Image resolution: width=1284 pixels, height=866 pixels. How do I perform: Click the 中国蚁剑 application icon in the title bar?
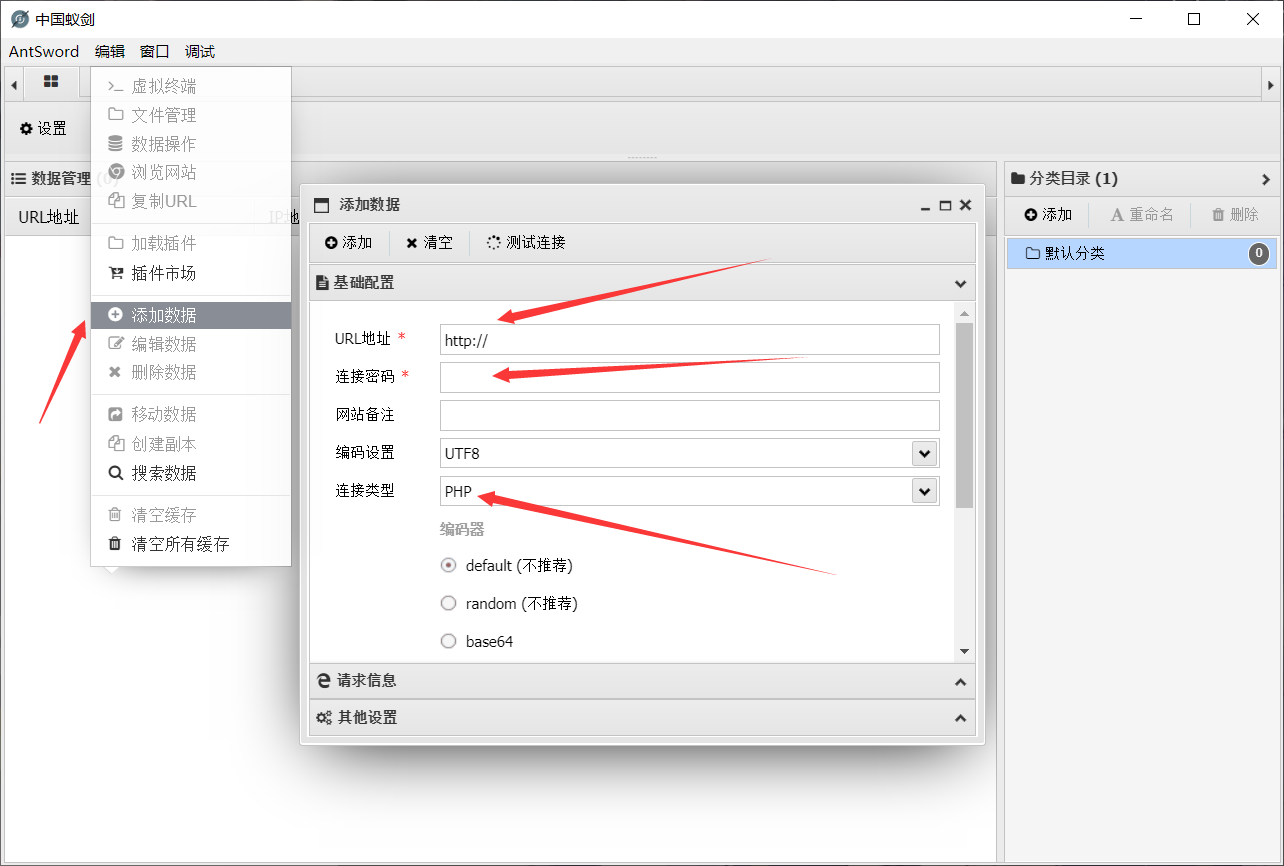[19, 19]
